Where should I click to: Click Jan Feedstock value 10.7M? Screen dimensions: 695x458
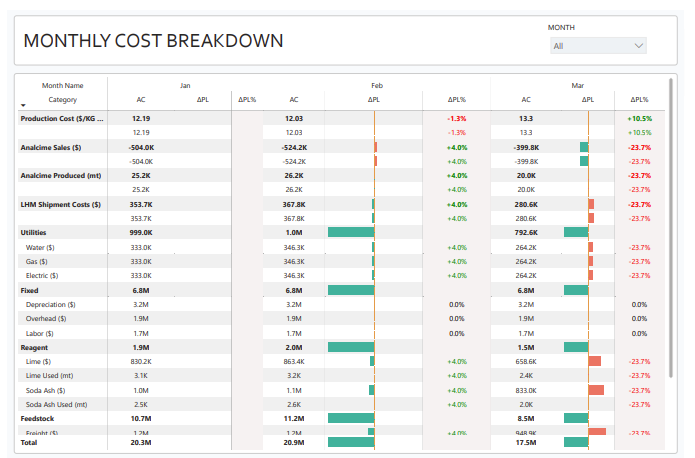[141, 419]
